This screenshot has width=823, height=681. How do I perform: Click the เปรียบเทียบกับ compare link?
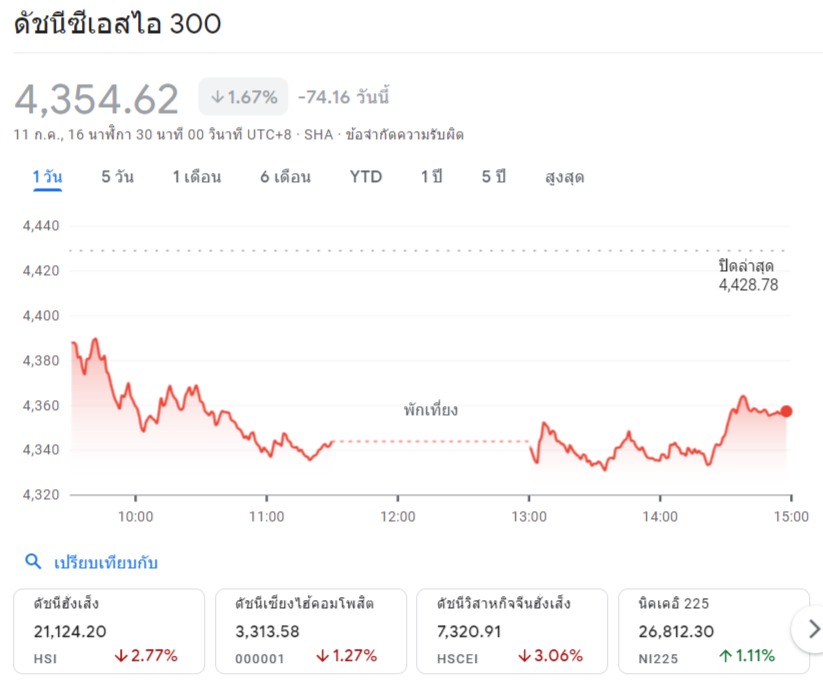point(105,562)
